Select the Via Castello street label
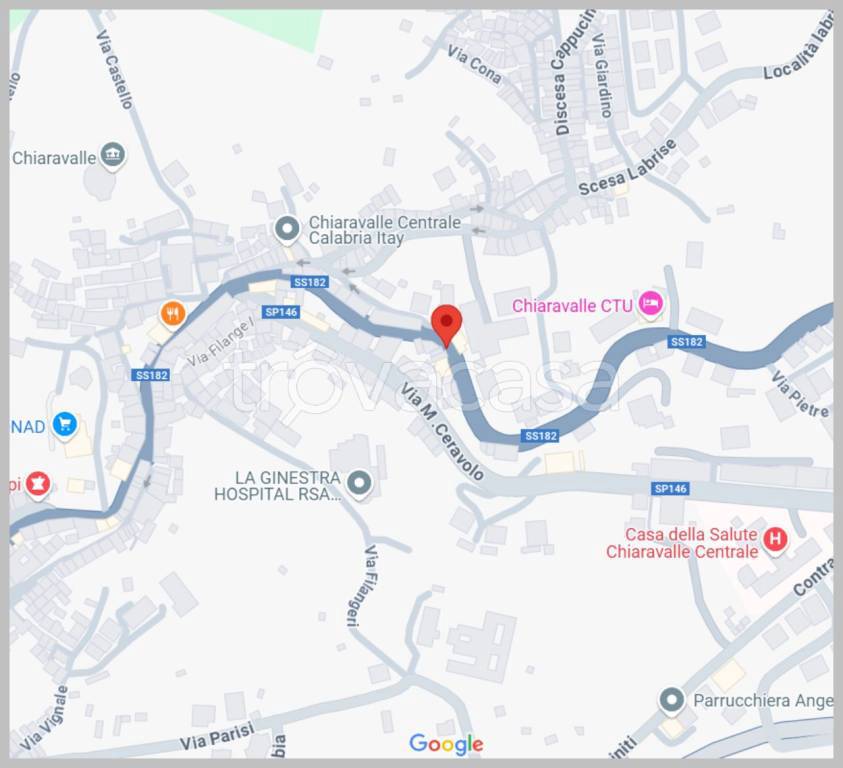Image resolution: width=843 pixels, height=768 pixels. [x=114, y=69]
